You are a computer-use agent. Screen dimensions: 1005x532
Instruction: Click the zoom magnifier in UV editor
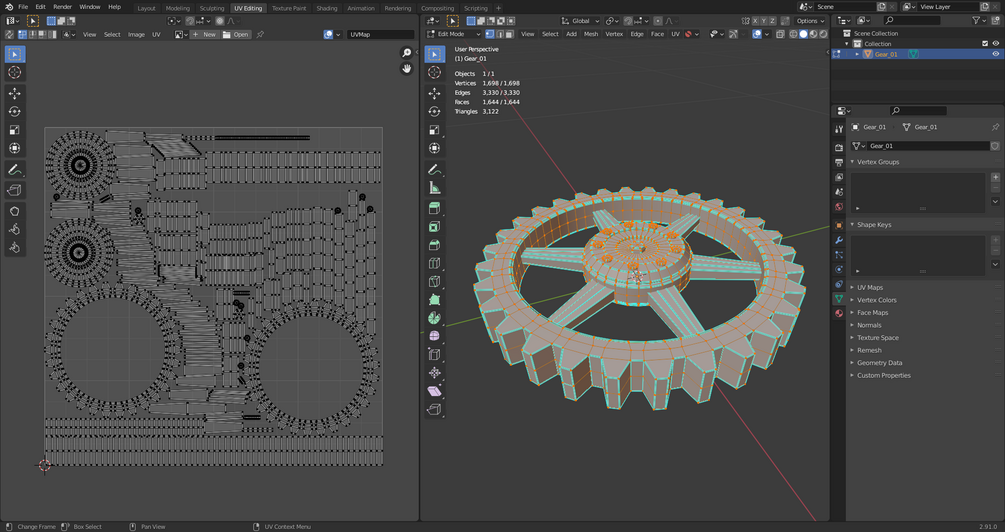coord(407,53)
